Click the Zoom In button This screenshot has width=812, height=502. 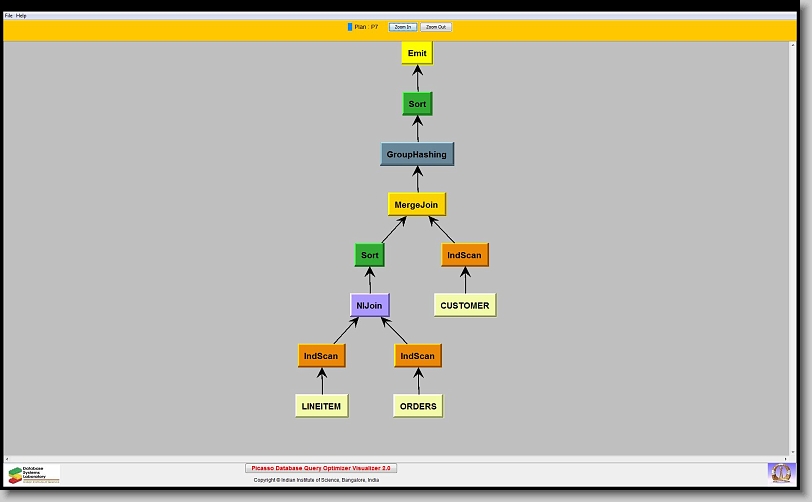[402, 27]
